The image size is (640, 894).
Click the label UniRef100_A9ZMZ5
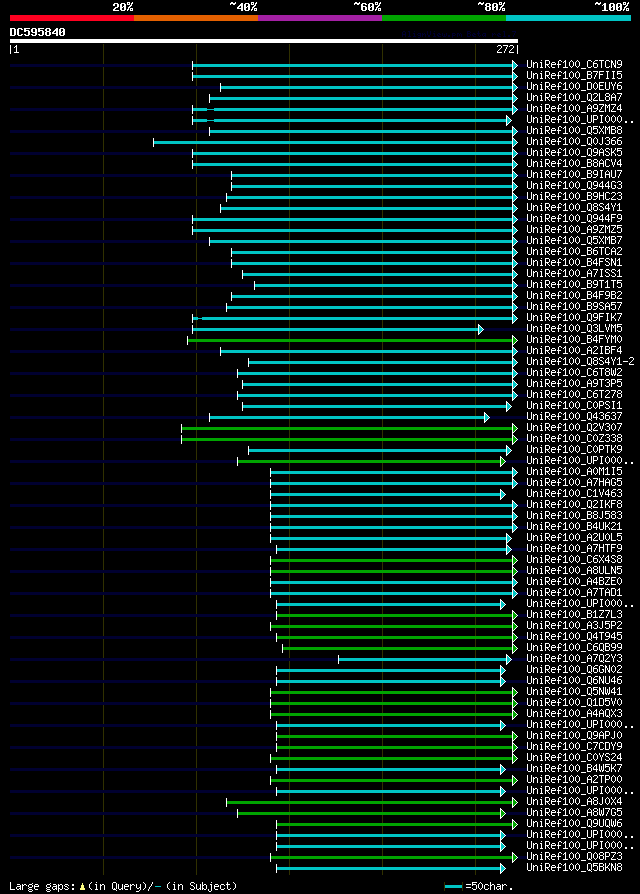pos(574,229)
